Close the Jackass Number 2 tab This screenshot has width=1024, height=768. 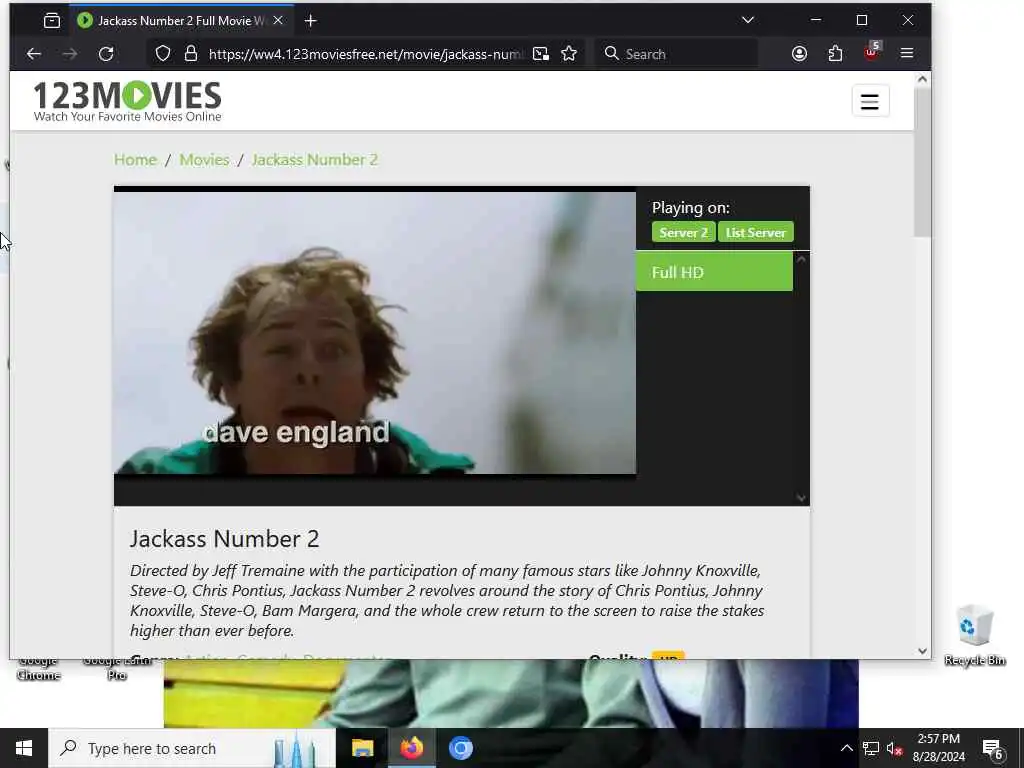pos(278,21)
